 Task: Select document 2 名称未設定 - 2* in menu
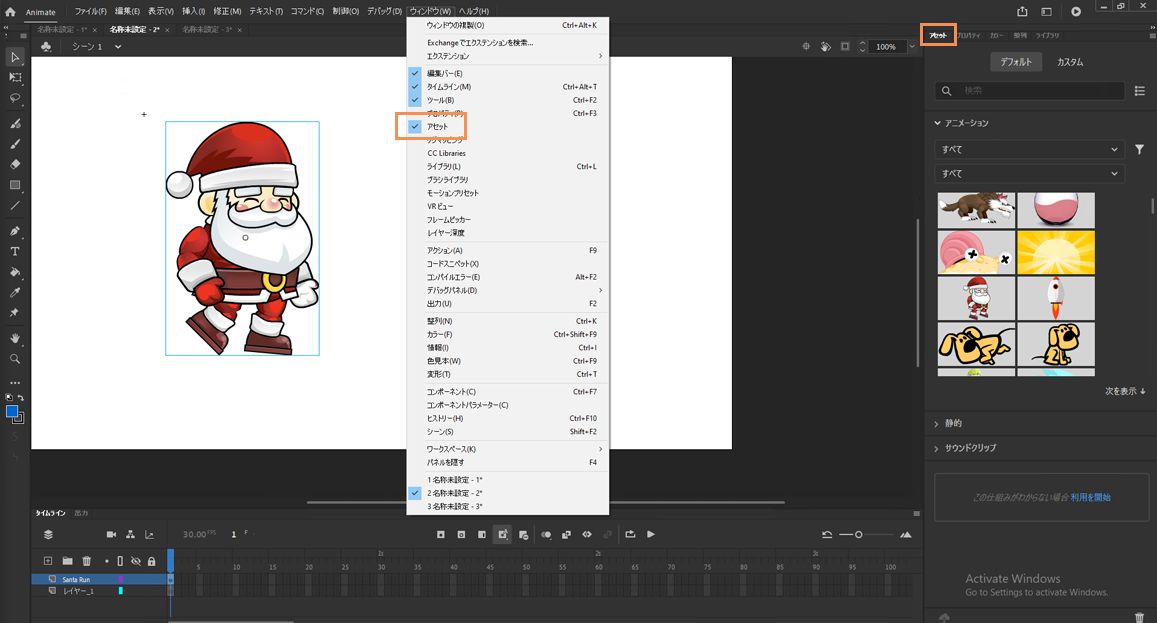pos(508,493)
